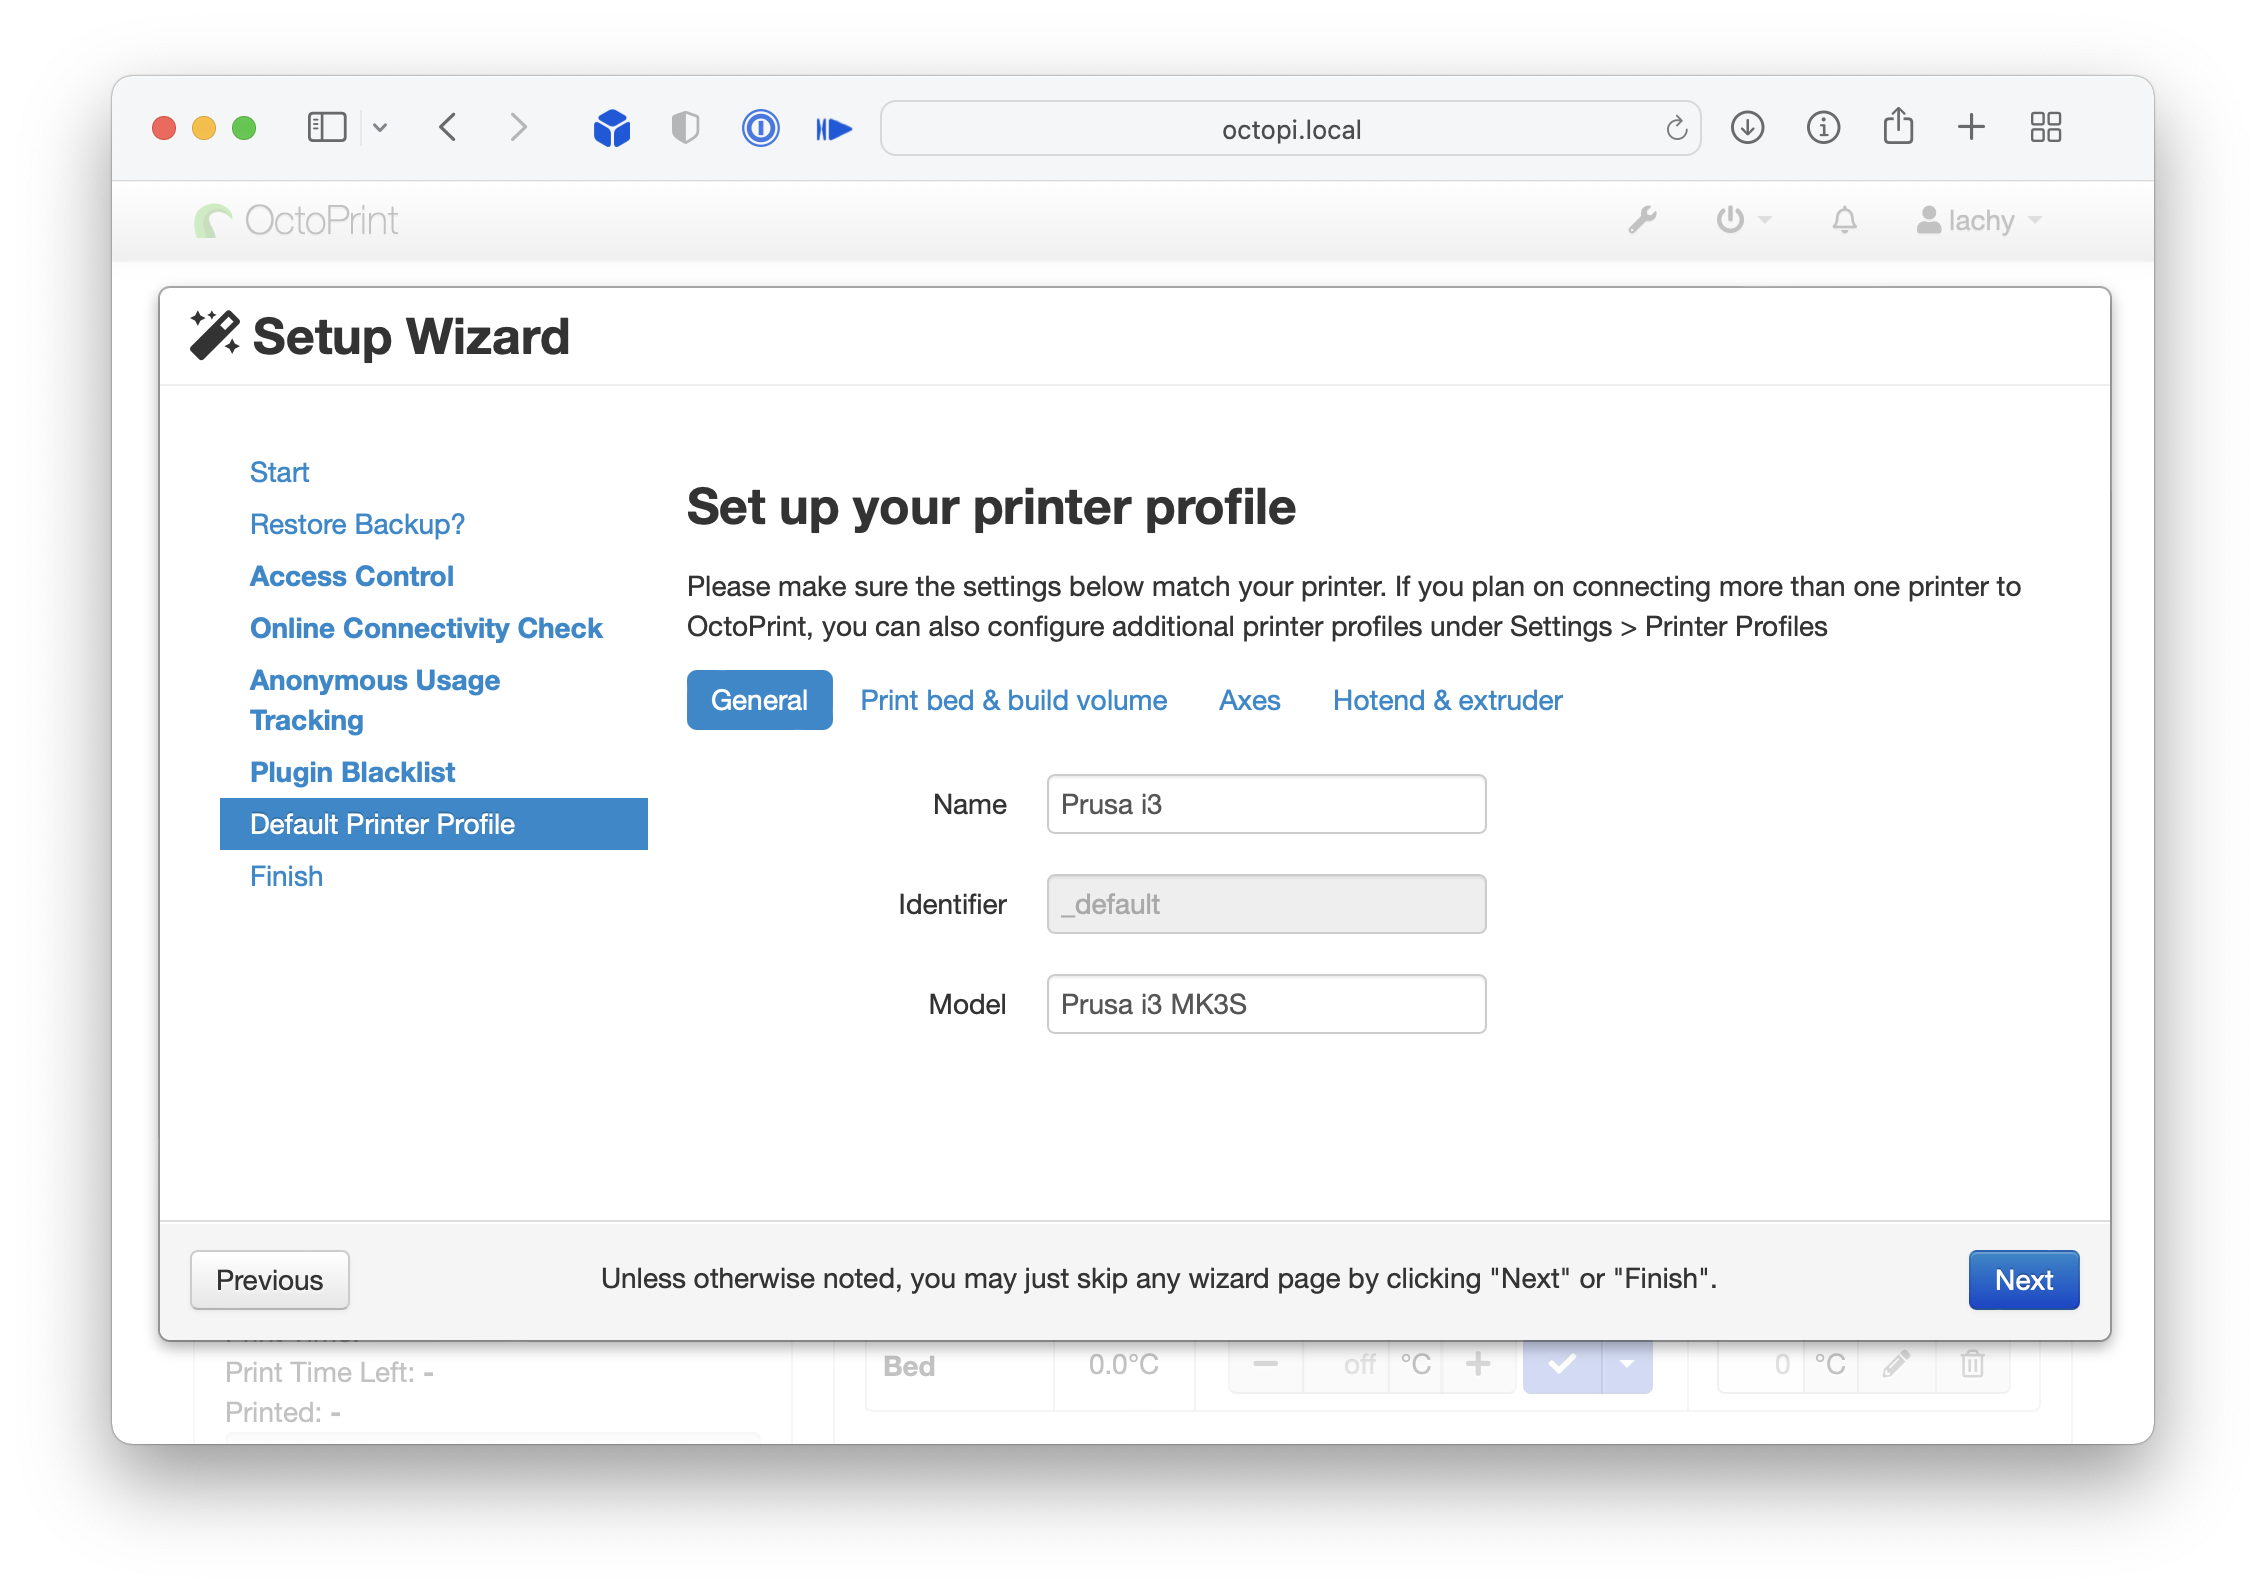The image size is (2266, 1592).
Task: Switch to Print bed & build volume tab
Action: click(x=1014, y=700)
